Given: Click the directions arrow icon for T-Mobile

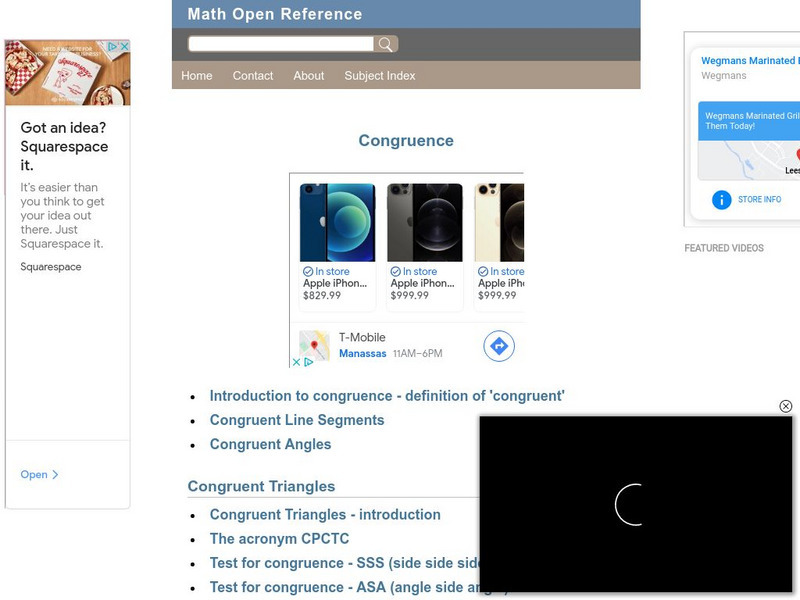Looking at the screenshot, I should (x=499, y=346).
